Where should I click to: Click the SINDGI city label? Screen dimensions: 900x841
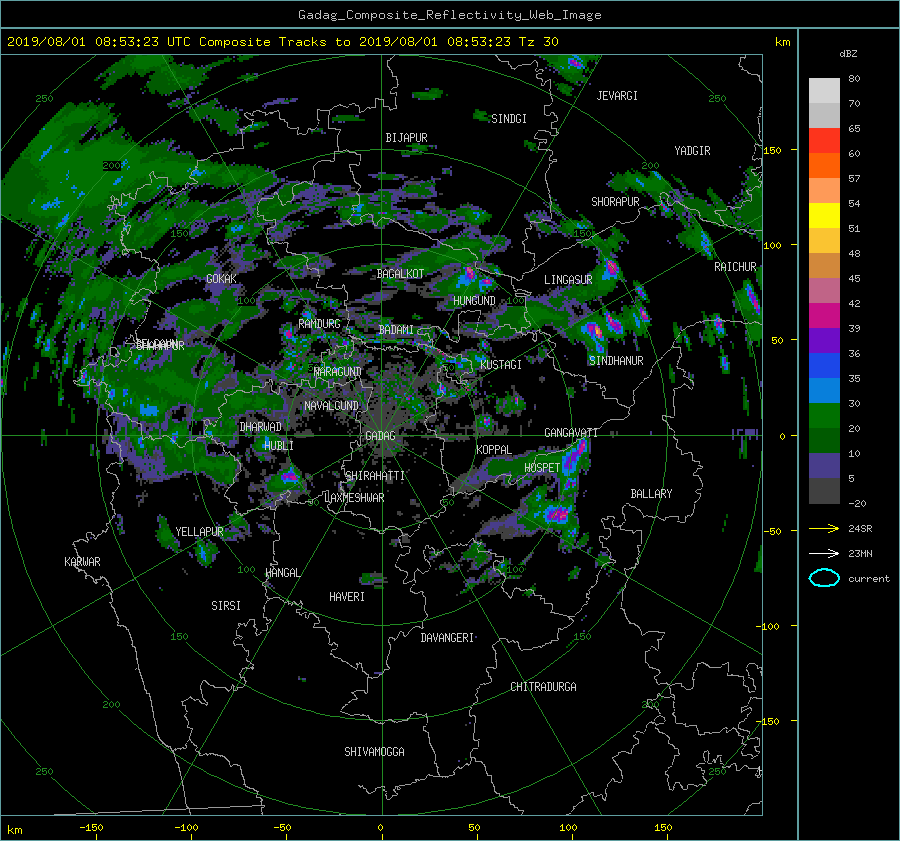pyautogui.click(x=509, y=119)
